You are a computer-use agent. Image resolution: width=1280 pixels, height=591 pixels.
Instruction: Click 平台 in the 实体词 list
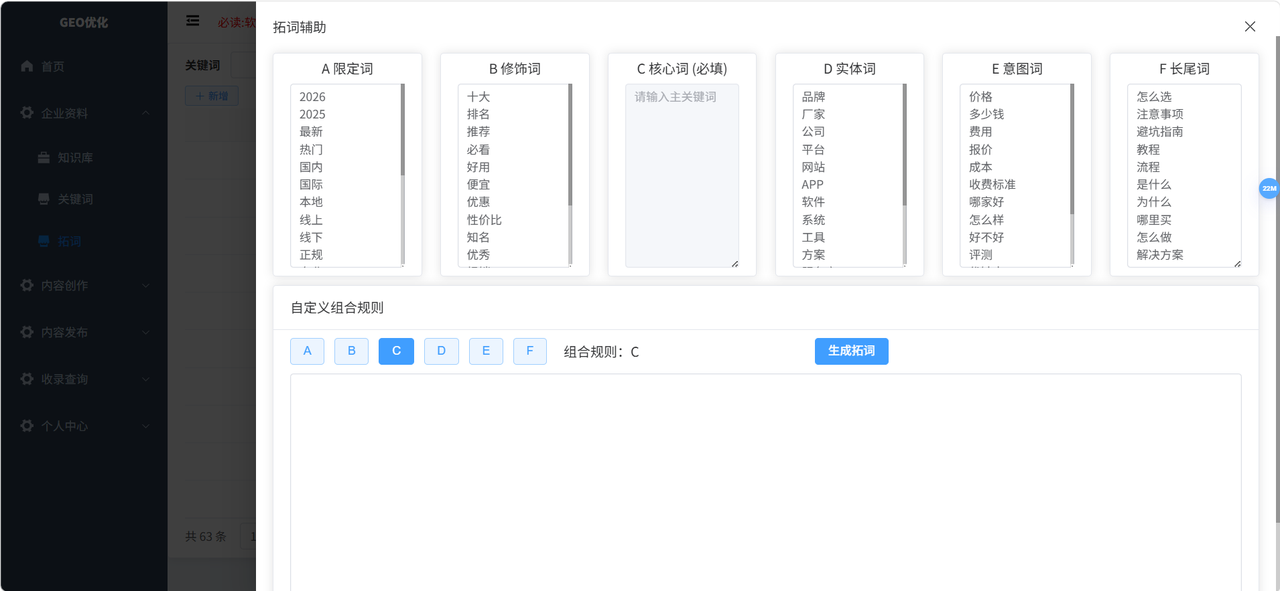[814, 150]
